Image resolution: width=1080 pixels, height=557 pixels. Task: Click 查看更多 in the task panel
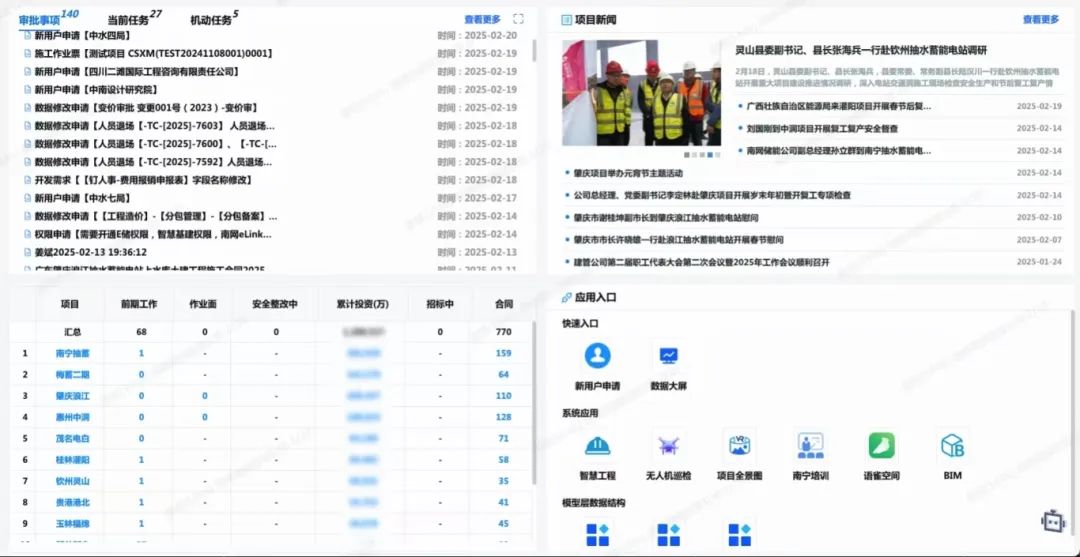482,19
